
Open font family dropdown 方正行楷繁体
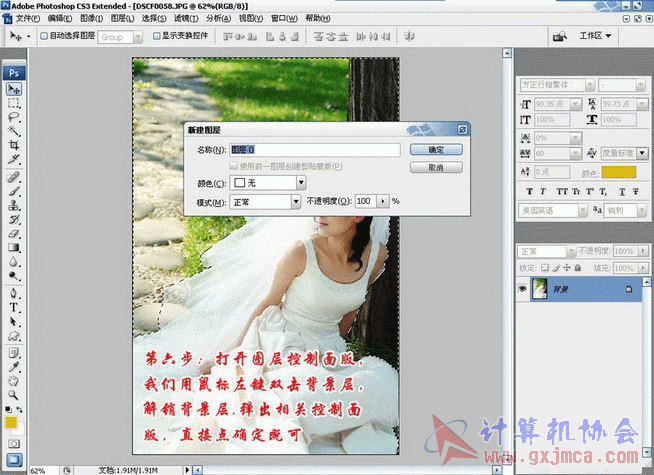pyautogui.click(x=589, y=85)
